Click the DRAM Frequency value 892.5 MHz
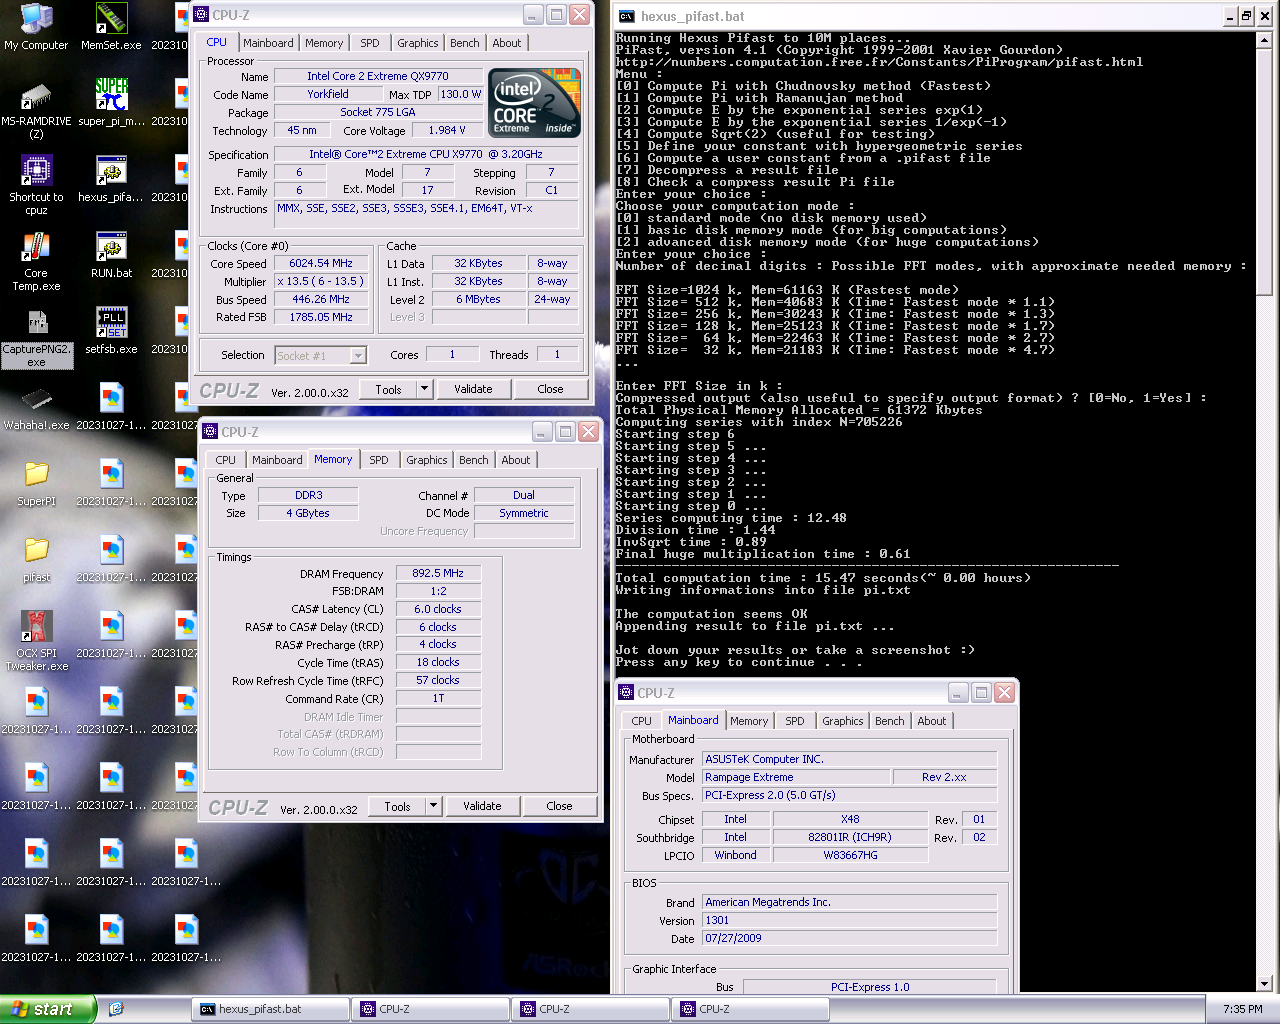Screen dimensions: 1280x1024 click(438, 573)
